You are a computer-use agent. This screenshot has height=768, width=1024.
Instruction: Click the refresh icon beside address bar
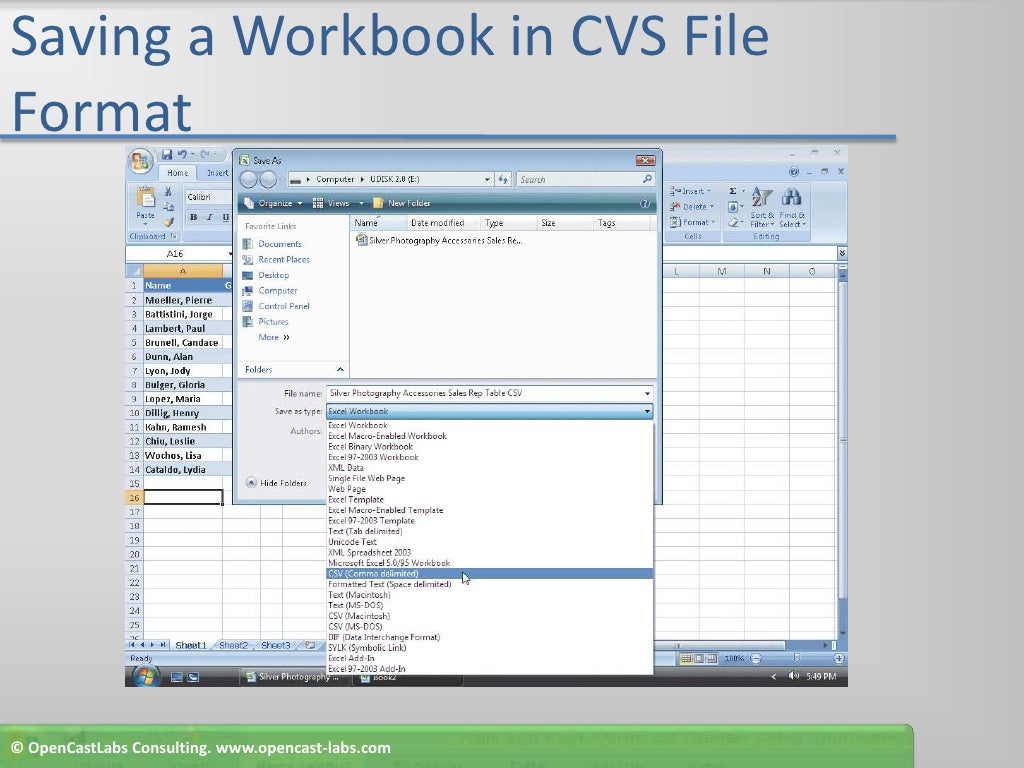tap(503, 179)
